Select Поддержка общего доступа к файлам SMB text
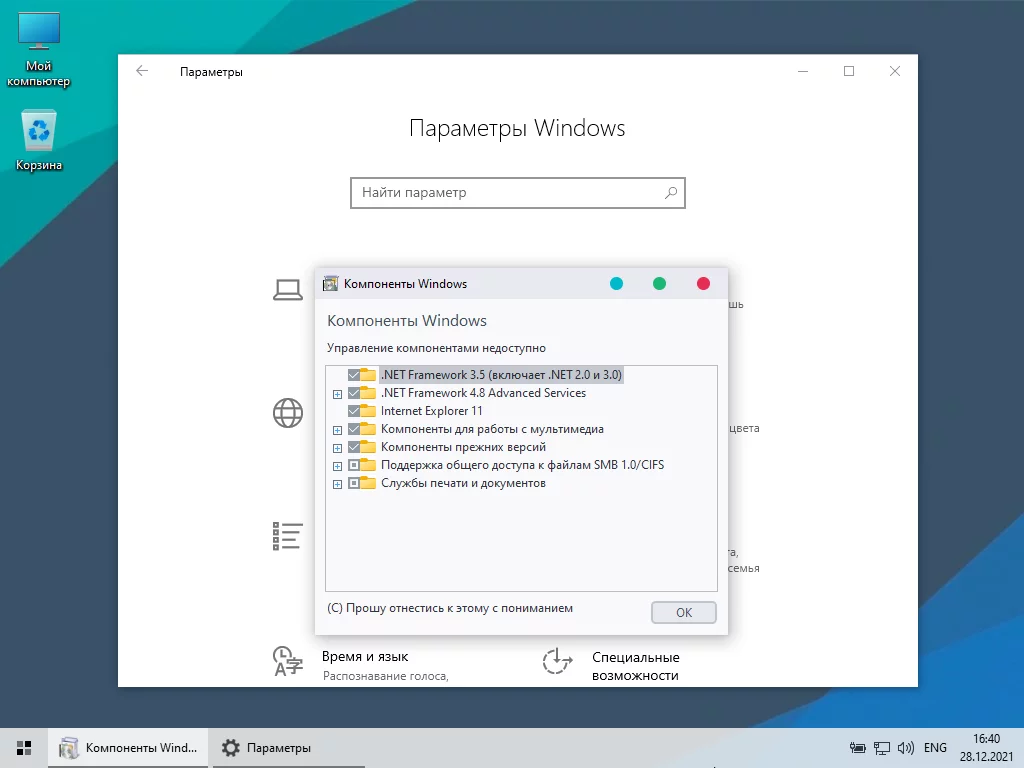Image resolution: width=1024 pixels, height=768 pixels. click(x=522, y=465)
